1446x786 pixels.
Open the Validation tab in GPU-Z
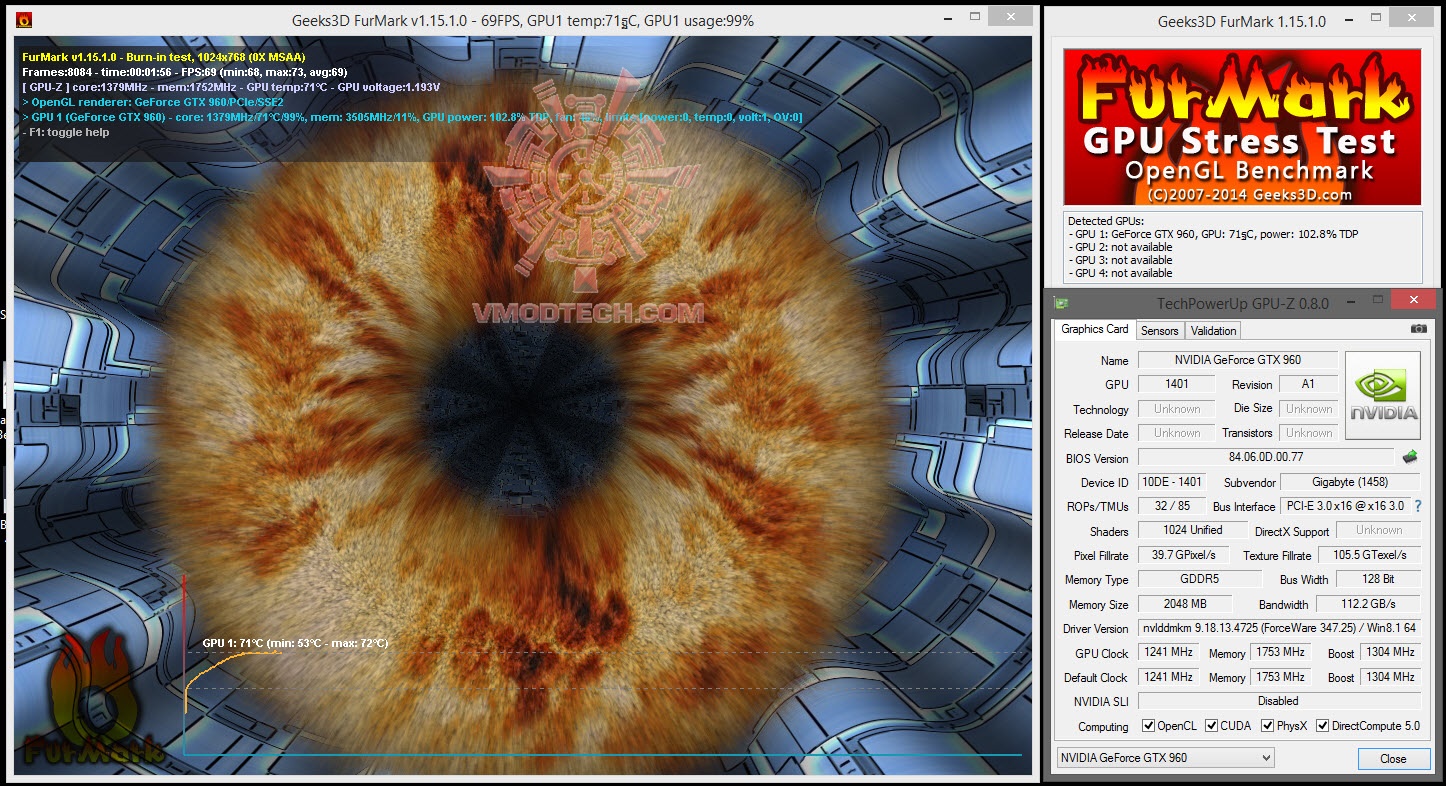coord(1214,330)
